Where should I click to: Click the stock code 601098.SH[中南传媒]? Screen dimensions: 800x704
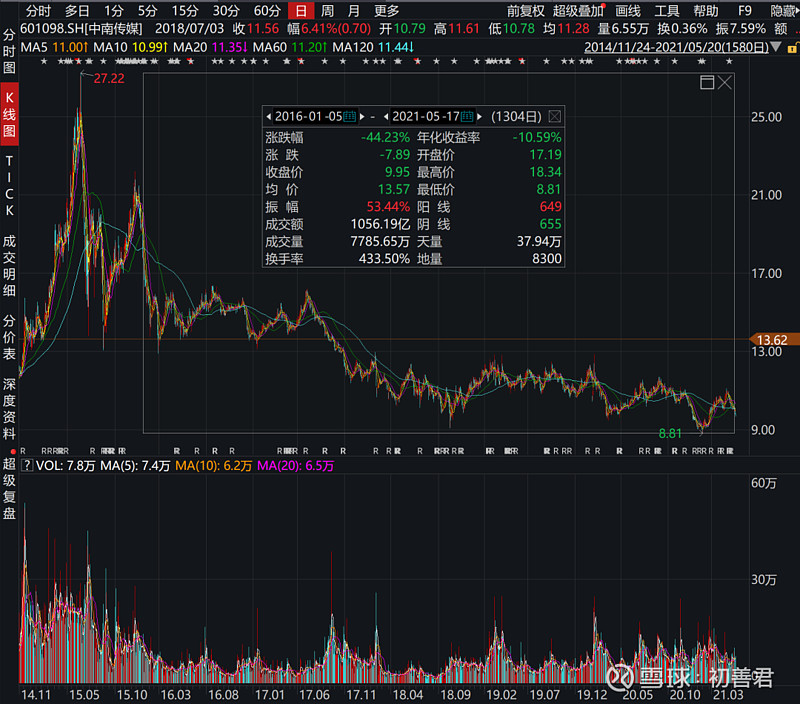coord(81,29)
